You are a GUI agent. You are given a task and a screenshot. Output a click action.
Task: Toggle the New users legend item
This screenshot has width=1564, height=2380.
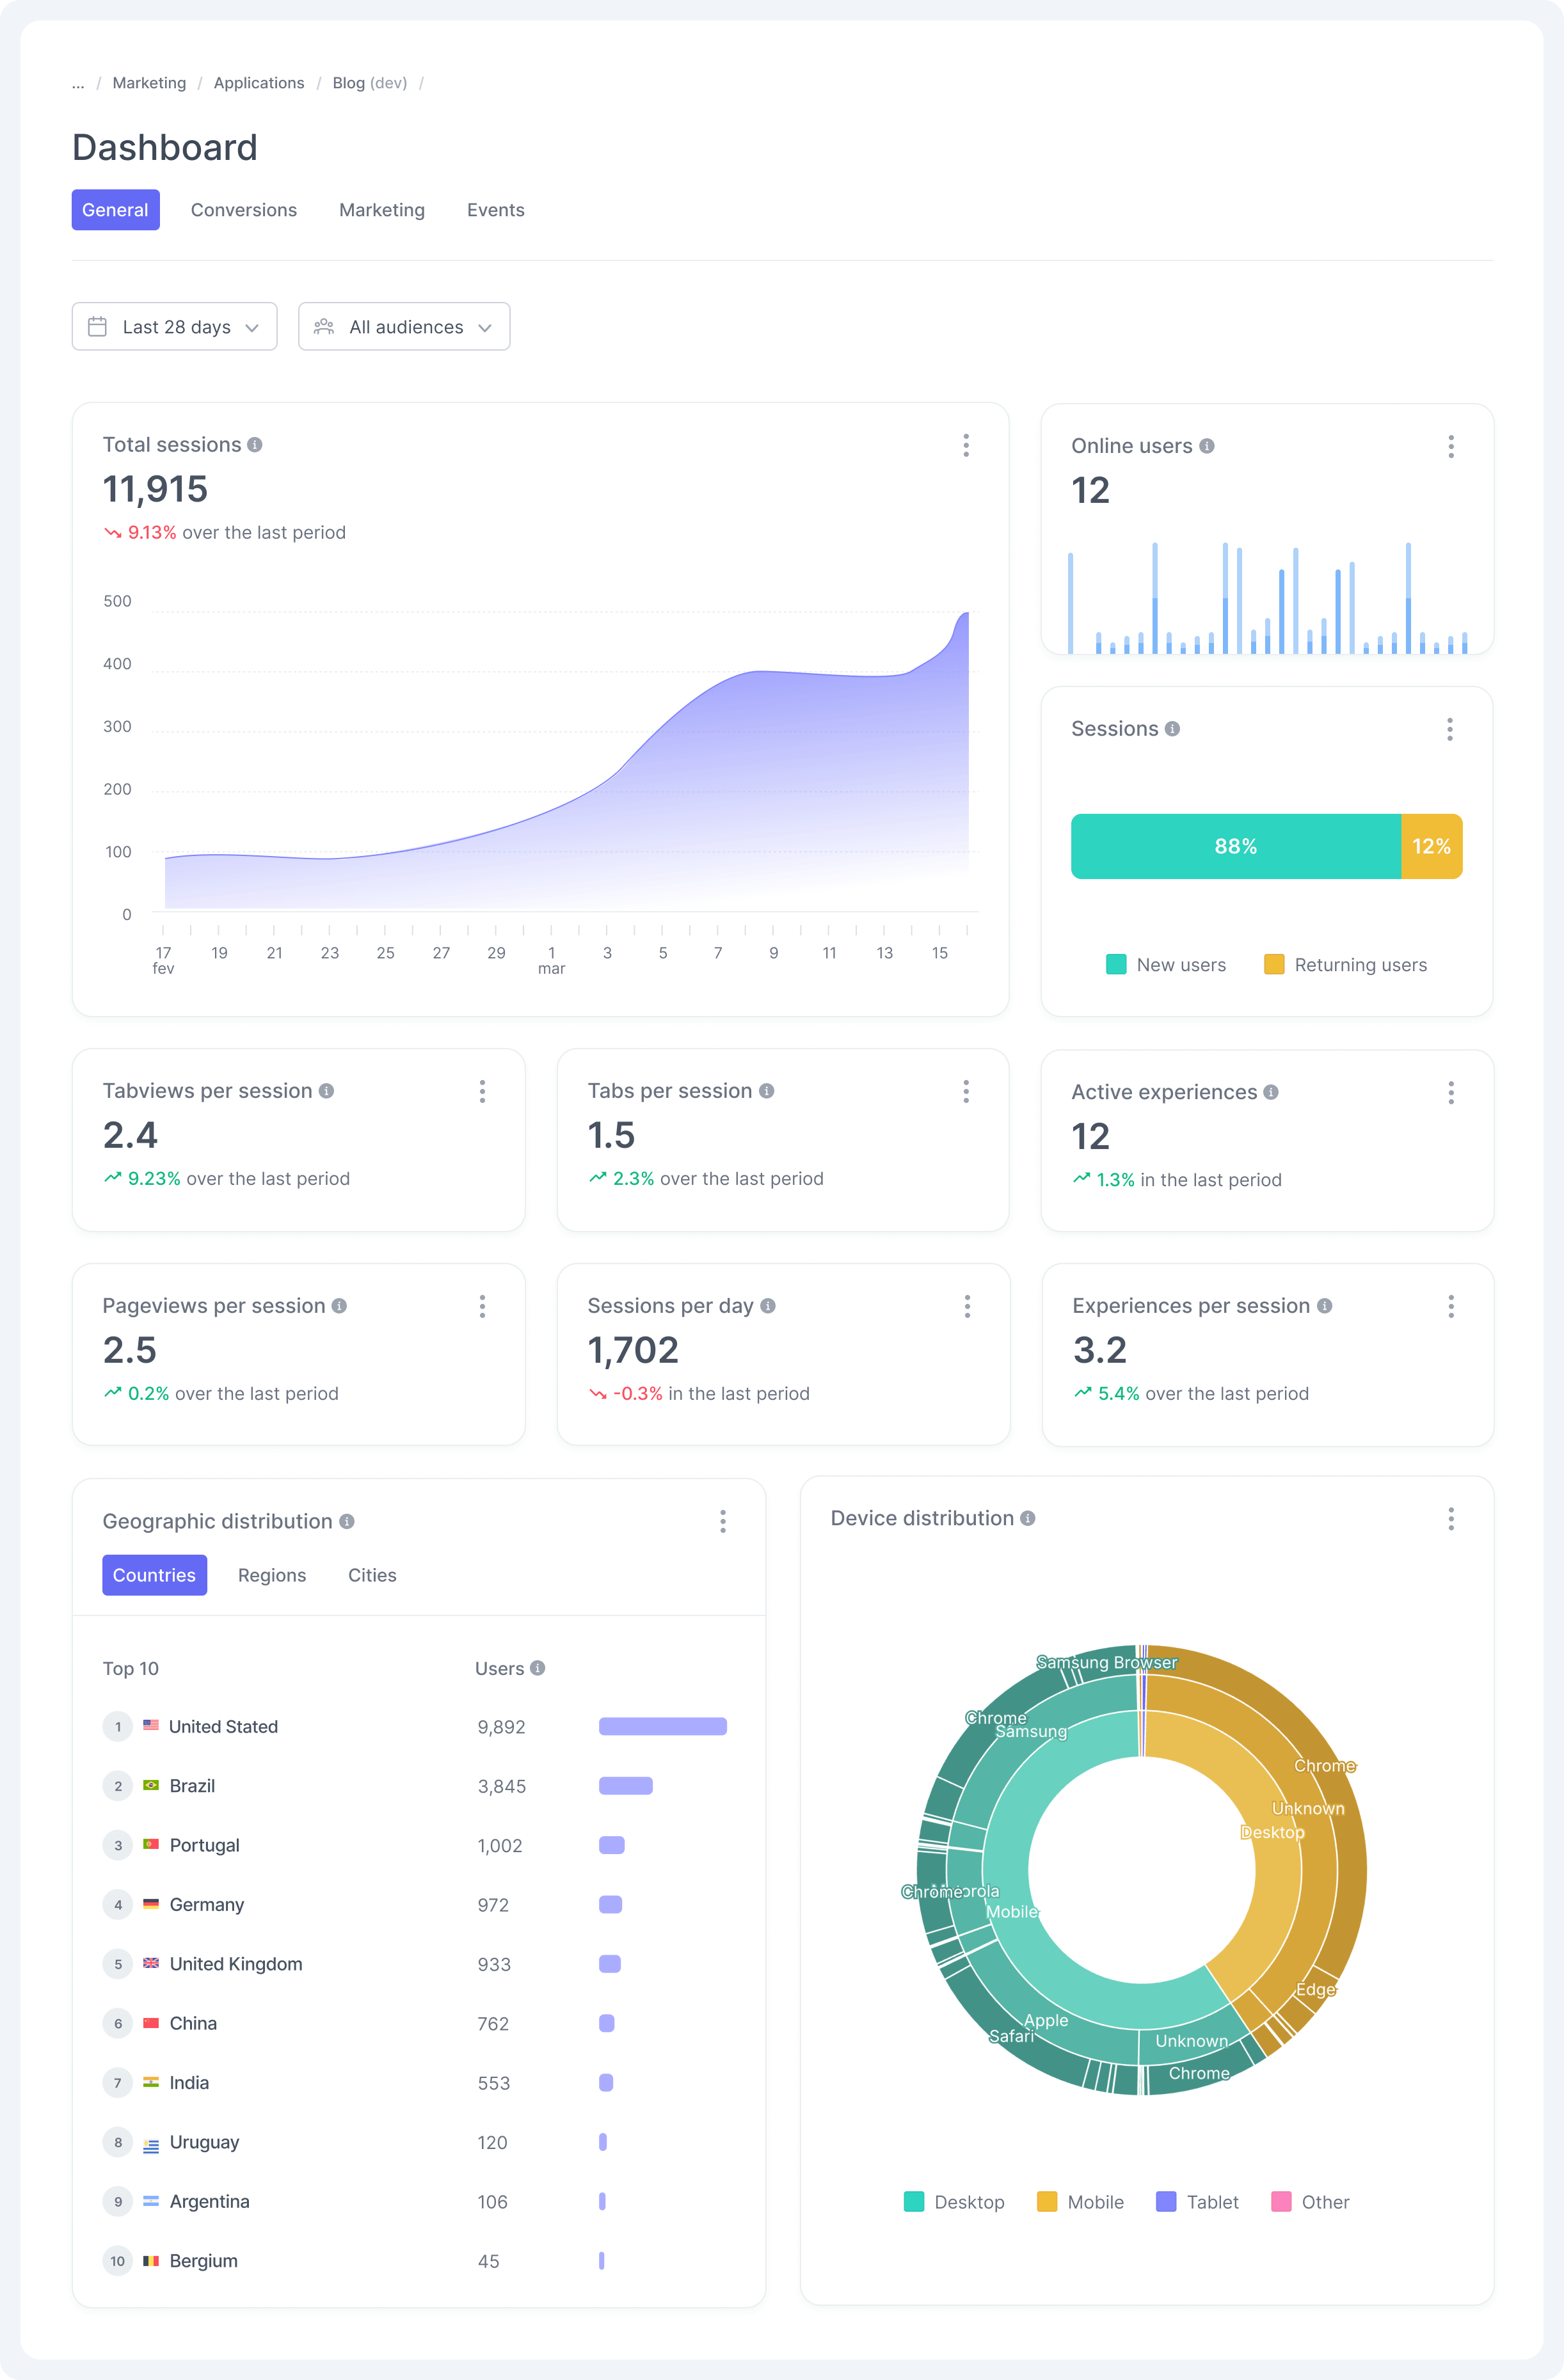(x=1166, y=964)
